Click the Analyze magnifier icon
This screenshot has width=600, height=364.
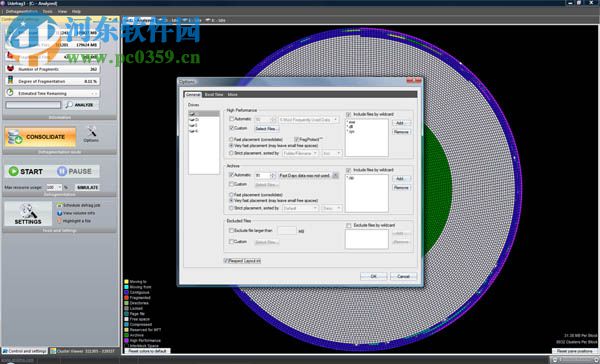[x=69, y=104]
